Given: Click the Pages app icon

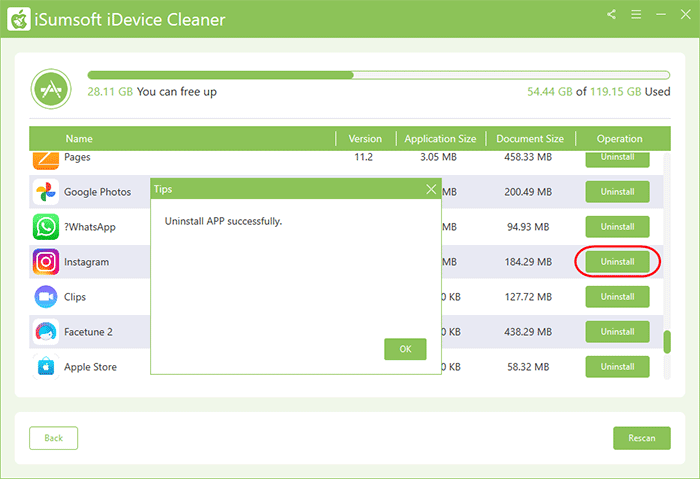Looking at the screenshot, I should click(46, 160).
